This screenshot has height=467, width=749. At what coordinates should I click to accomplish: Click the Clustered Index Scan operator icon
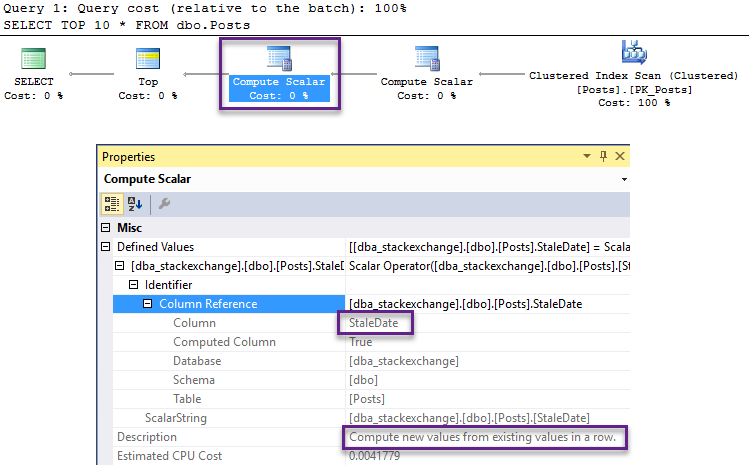[634, 53]
